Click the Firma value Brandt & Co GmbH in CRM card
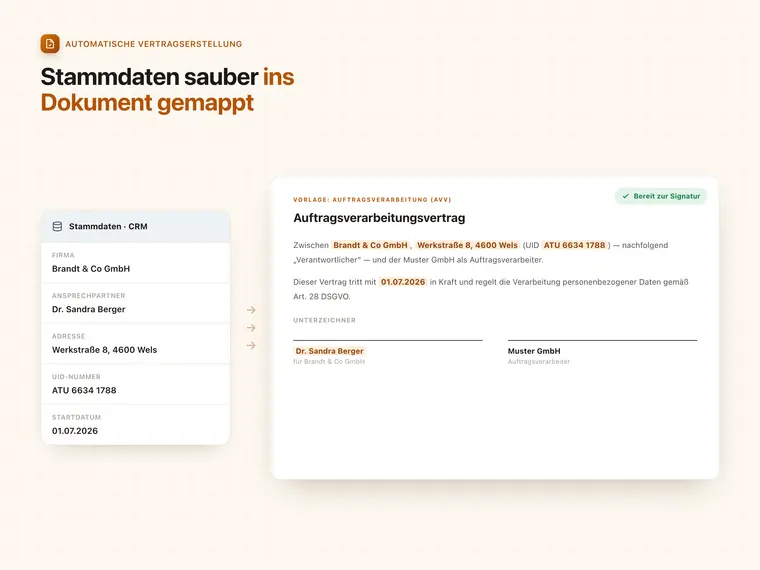 pos(91,269)
